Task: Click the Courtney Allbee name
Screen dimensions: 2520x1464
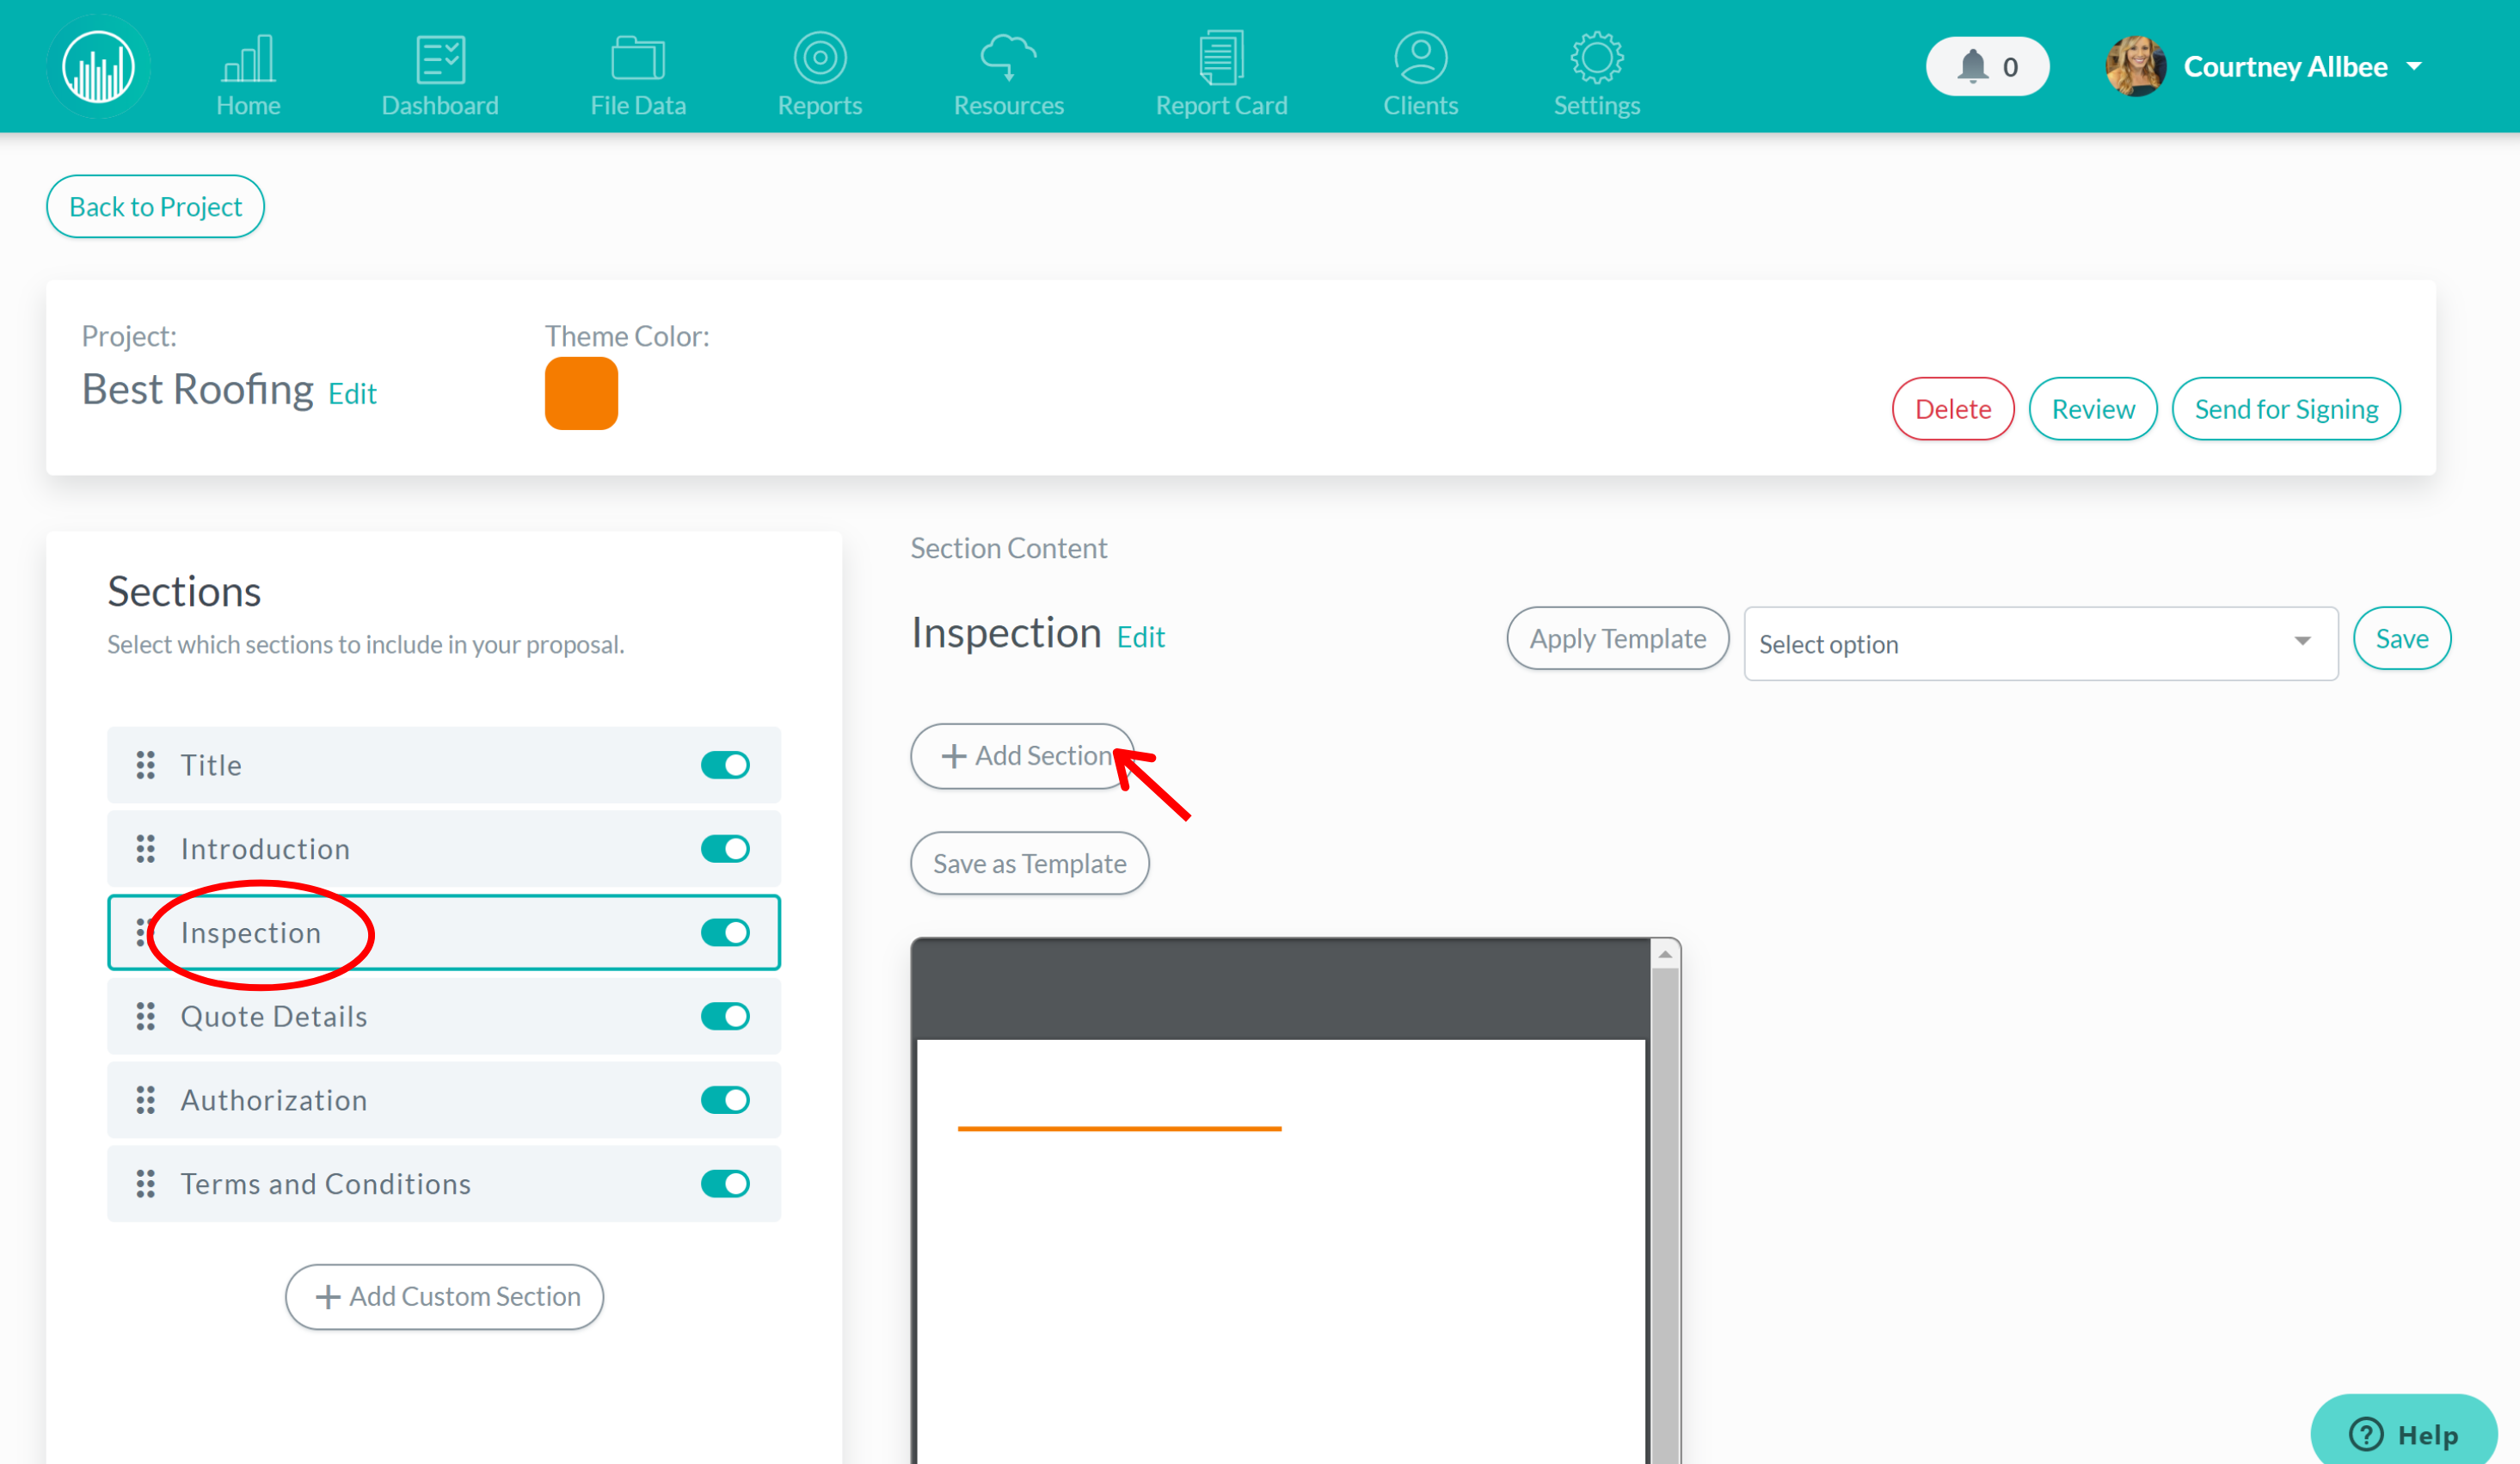Action: (2285, 67)
